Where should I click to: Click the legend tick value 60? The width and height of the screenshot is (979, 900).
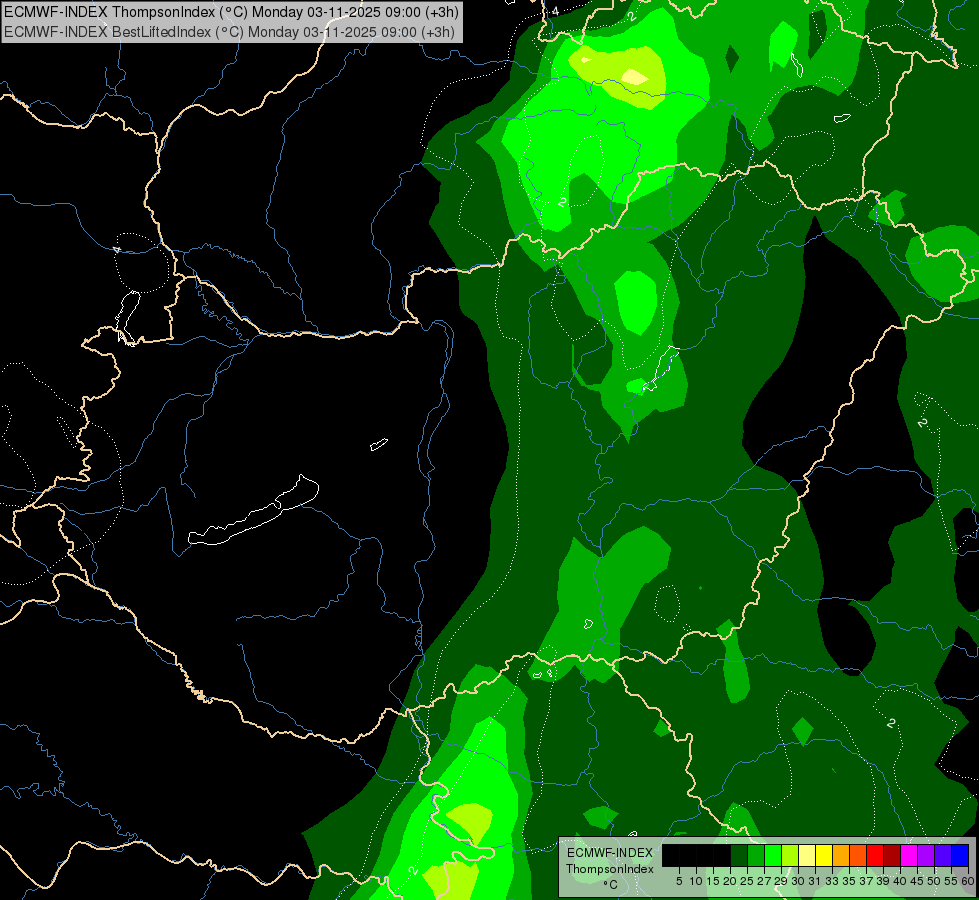[967, 881]
